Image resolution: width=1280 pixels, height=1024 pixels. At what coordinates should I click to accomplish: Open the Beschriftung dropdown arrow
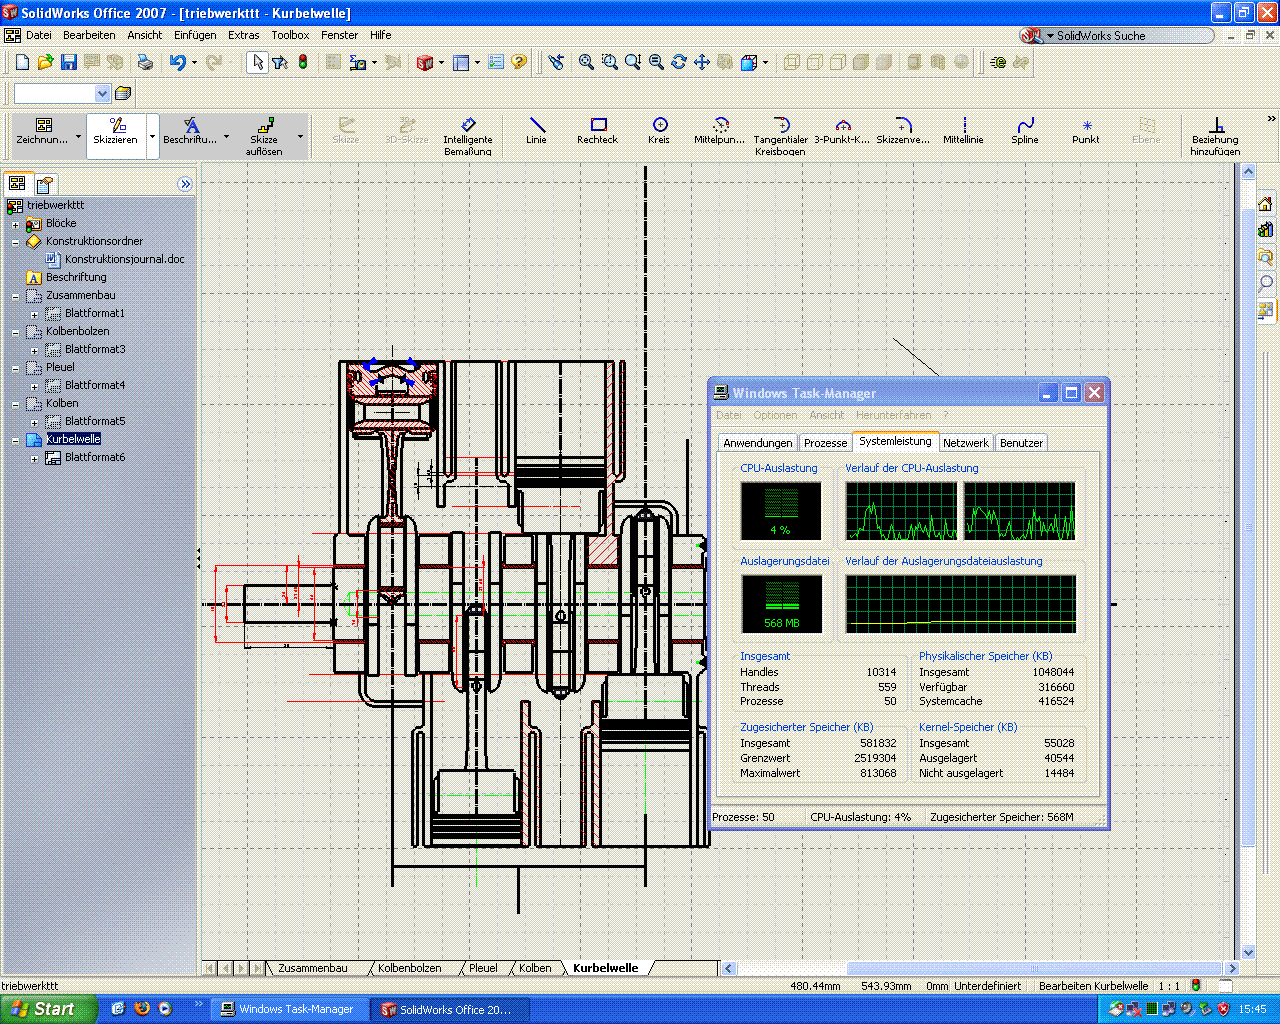click(226, 137)
